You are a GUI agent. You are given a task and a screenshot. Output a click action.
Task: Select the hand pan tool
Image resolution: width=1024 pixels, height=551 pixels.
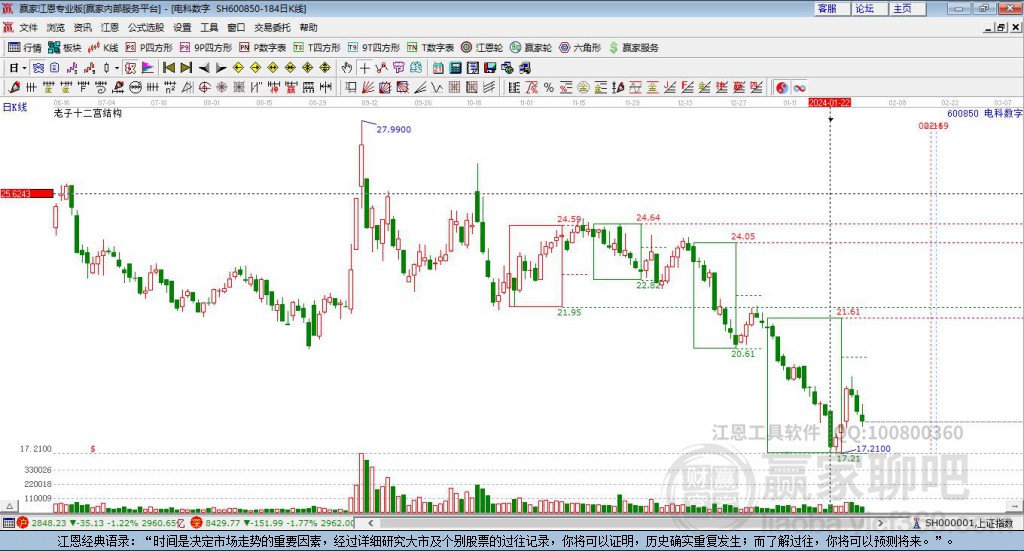click(x=347, y=68)
